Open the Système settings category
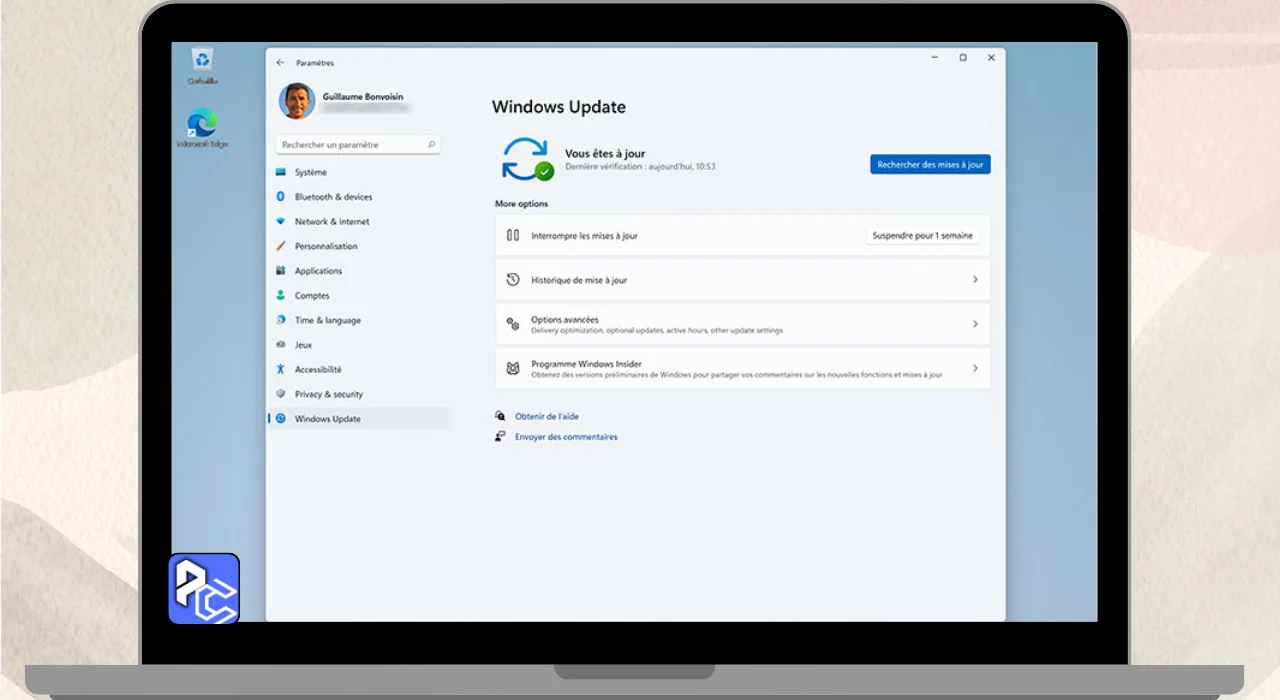The image size is (1280, 700). 310,172
